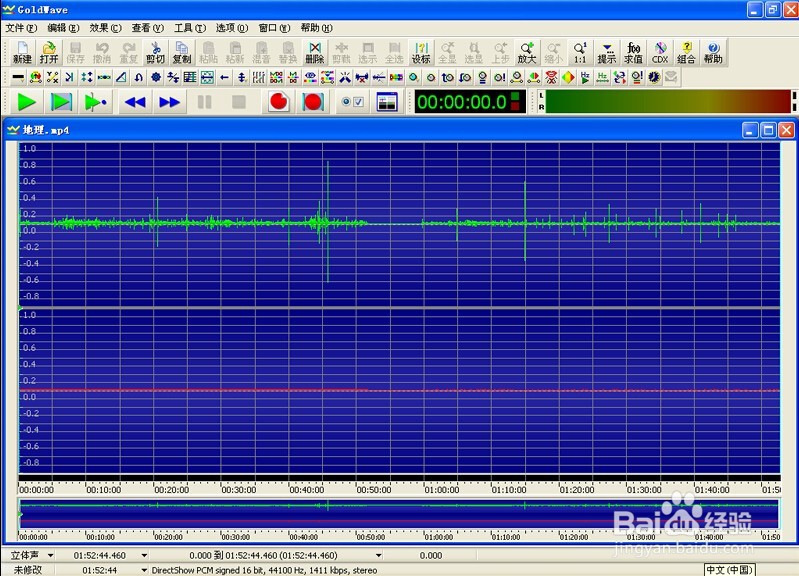The image size is (799, 576).
Task: Open the 帮助(H) menu
Action: point(316,28)
